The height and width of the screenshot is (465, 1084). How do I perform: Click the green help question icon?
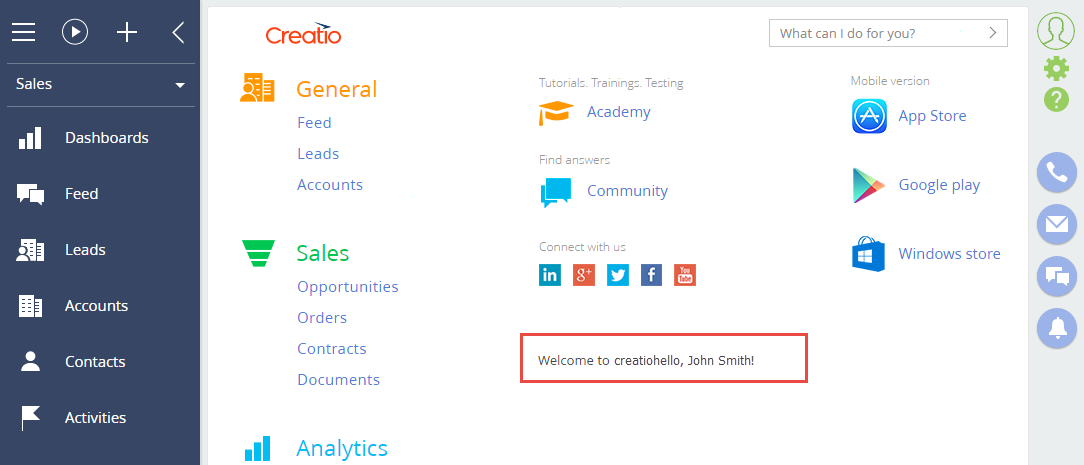pyautogui.click(x=1056, y=99)
